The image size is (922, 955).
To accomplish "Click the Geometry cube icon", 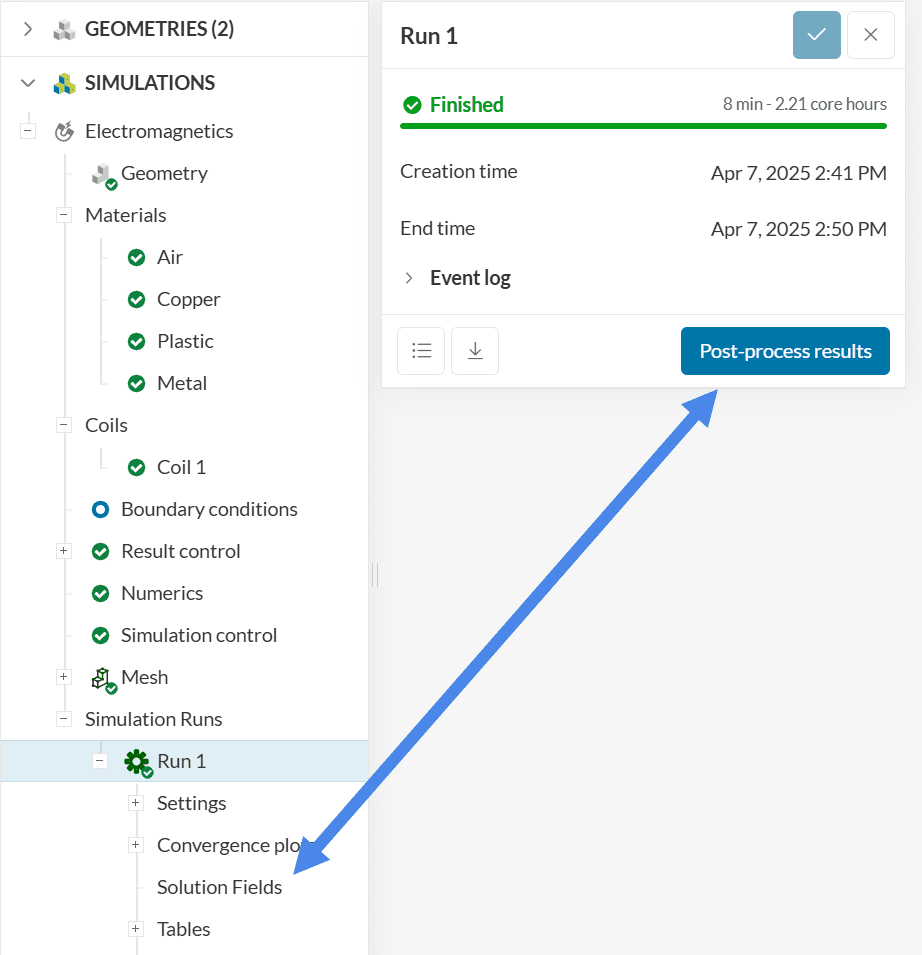I will (x=102, y=174).
